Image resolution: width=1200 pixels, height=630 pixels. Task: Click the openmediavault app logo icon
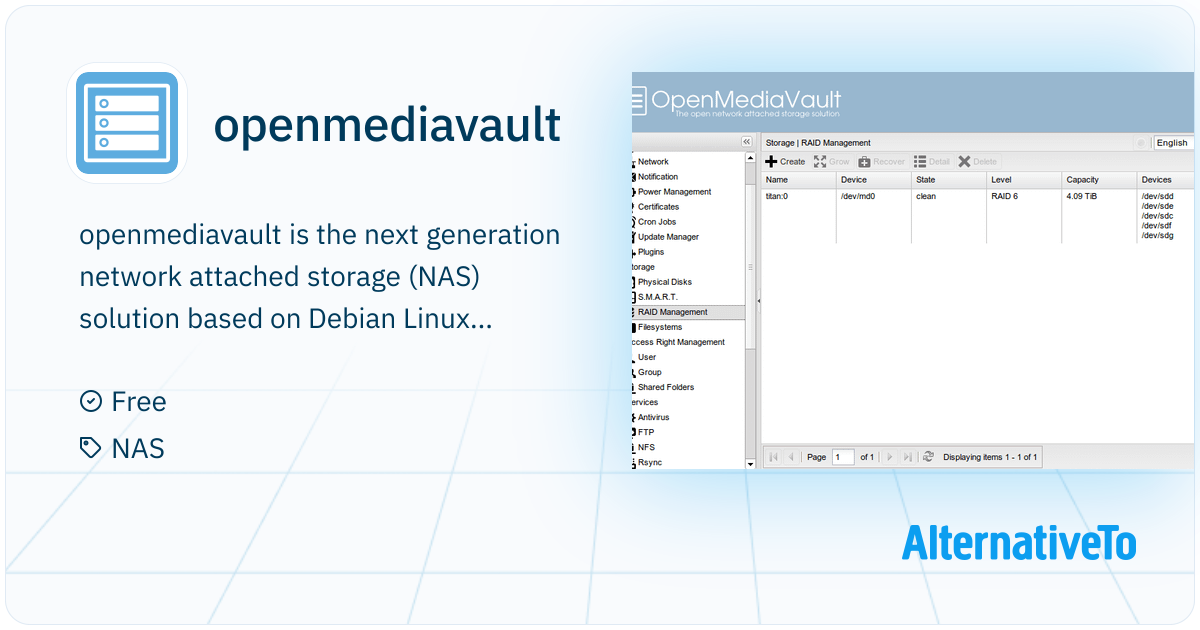click(127, 123)
